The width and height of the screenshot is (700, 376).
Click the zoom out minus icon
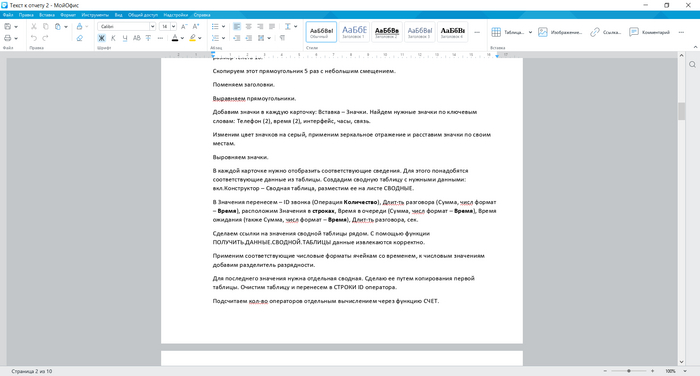[605, 371]
